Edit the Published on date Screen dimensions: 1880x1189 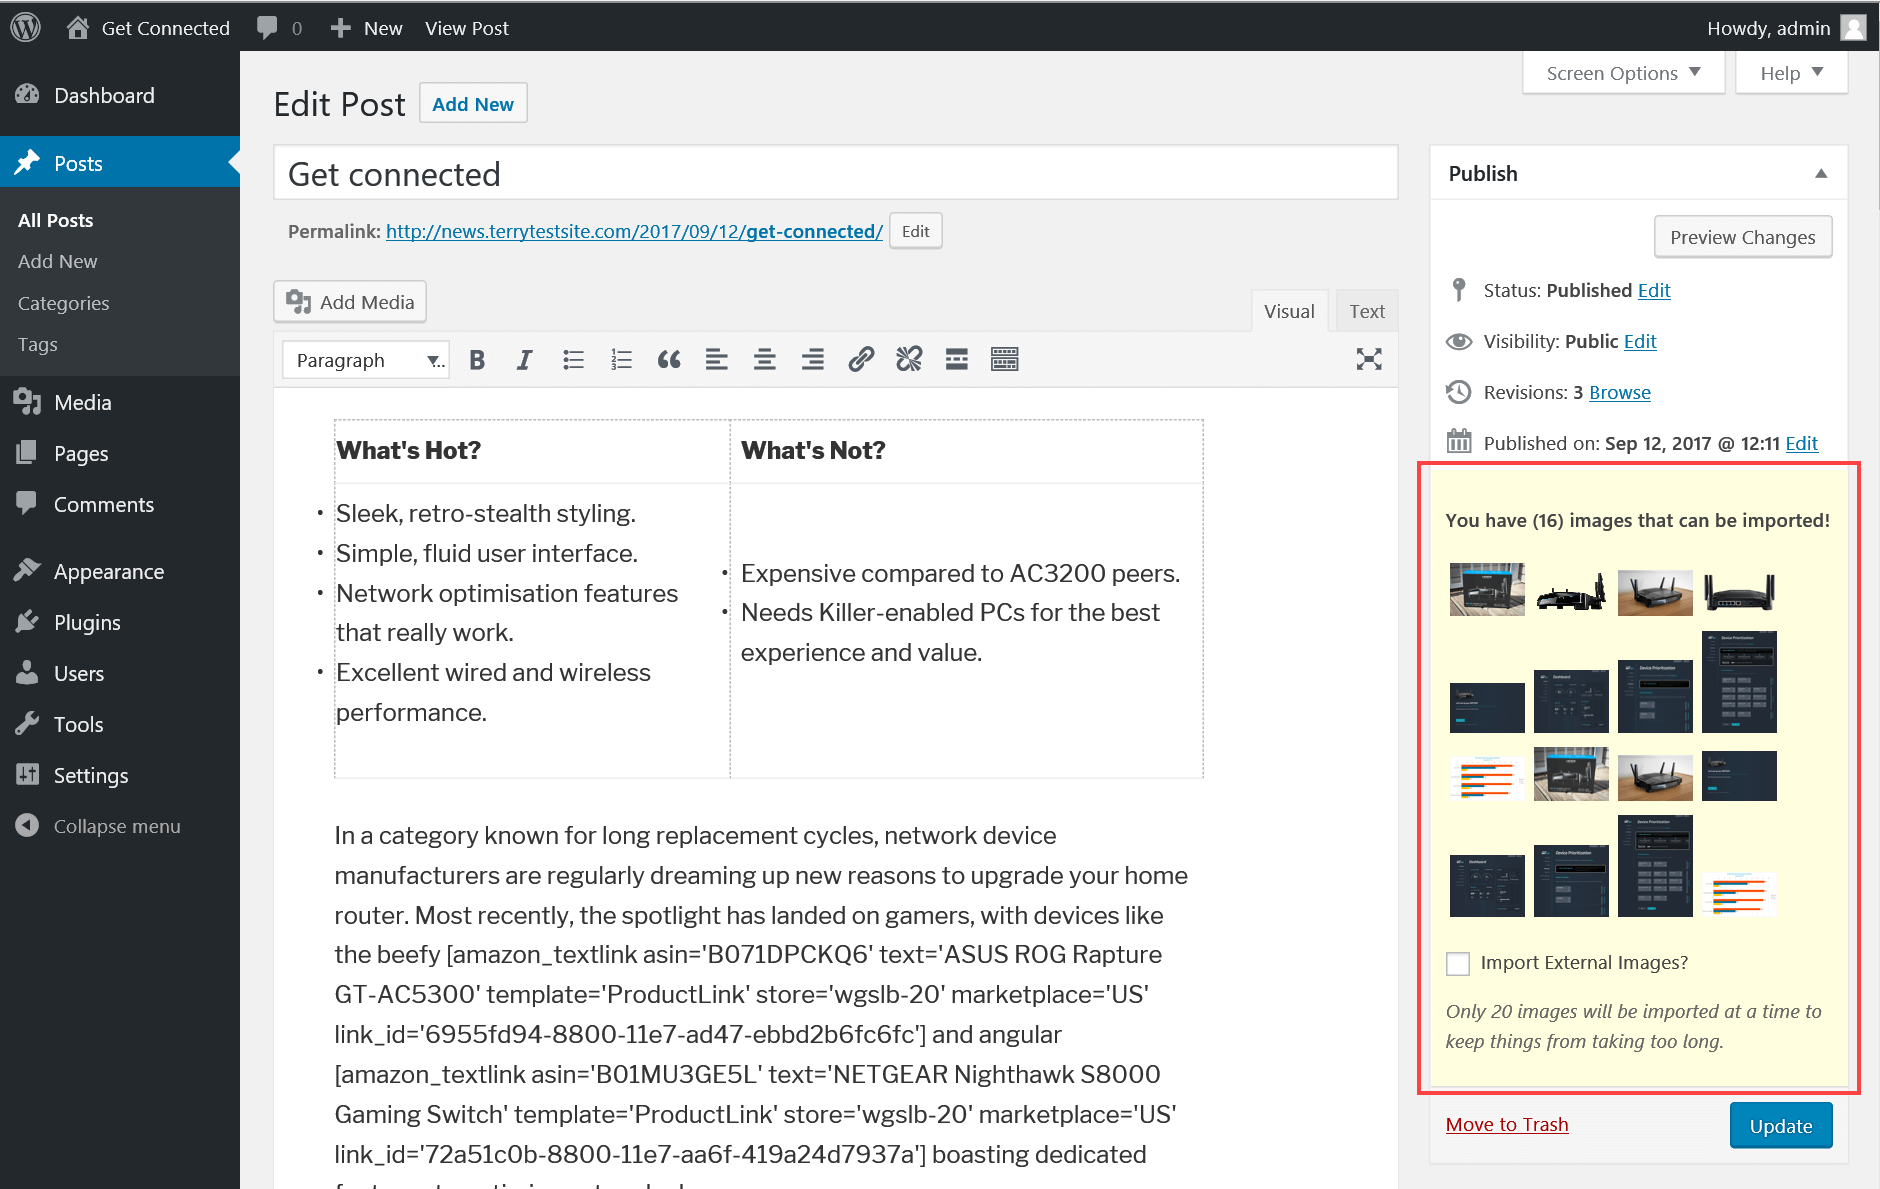tap(1802, 443)
